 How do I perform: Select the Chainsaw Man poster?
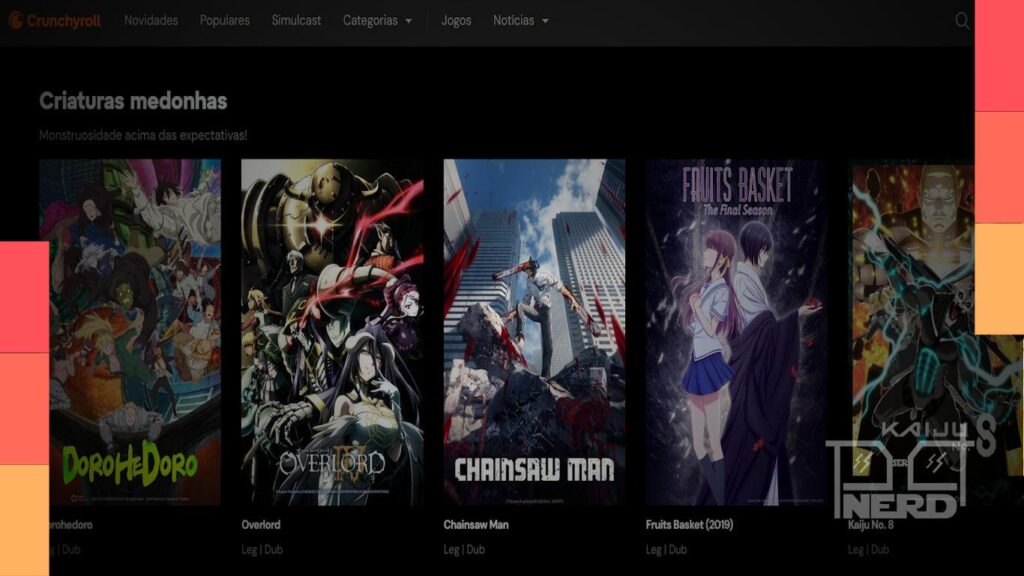[x=534, y=332]
